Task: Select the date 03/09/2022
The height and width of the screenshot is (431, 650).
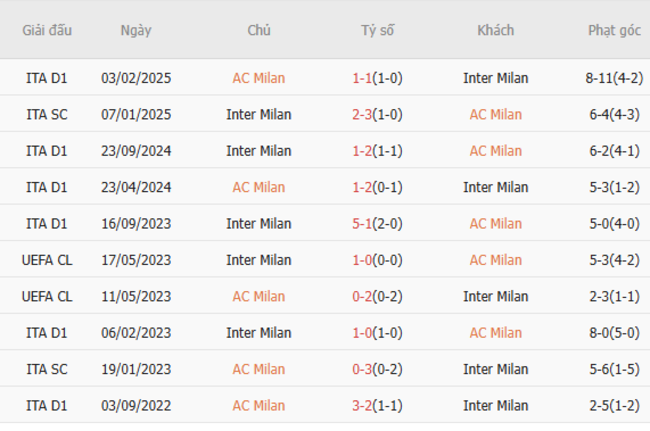Action: pyautogui.click(x=136, y=405)
